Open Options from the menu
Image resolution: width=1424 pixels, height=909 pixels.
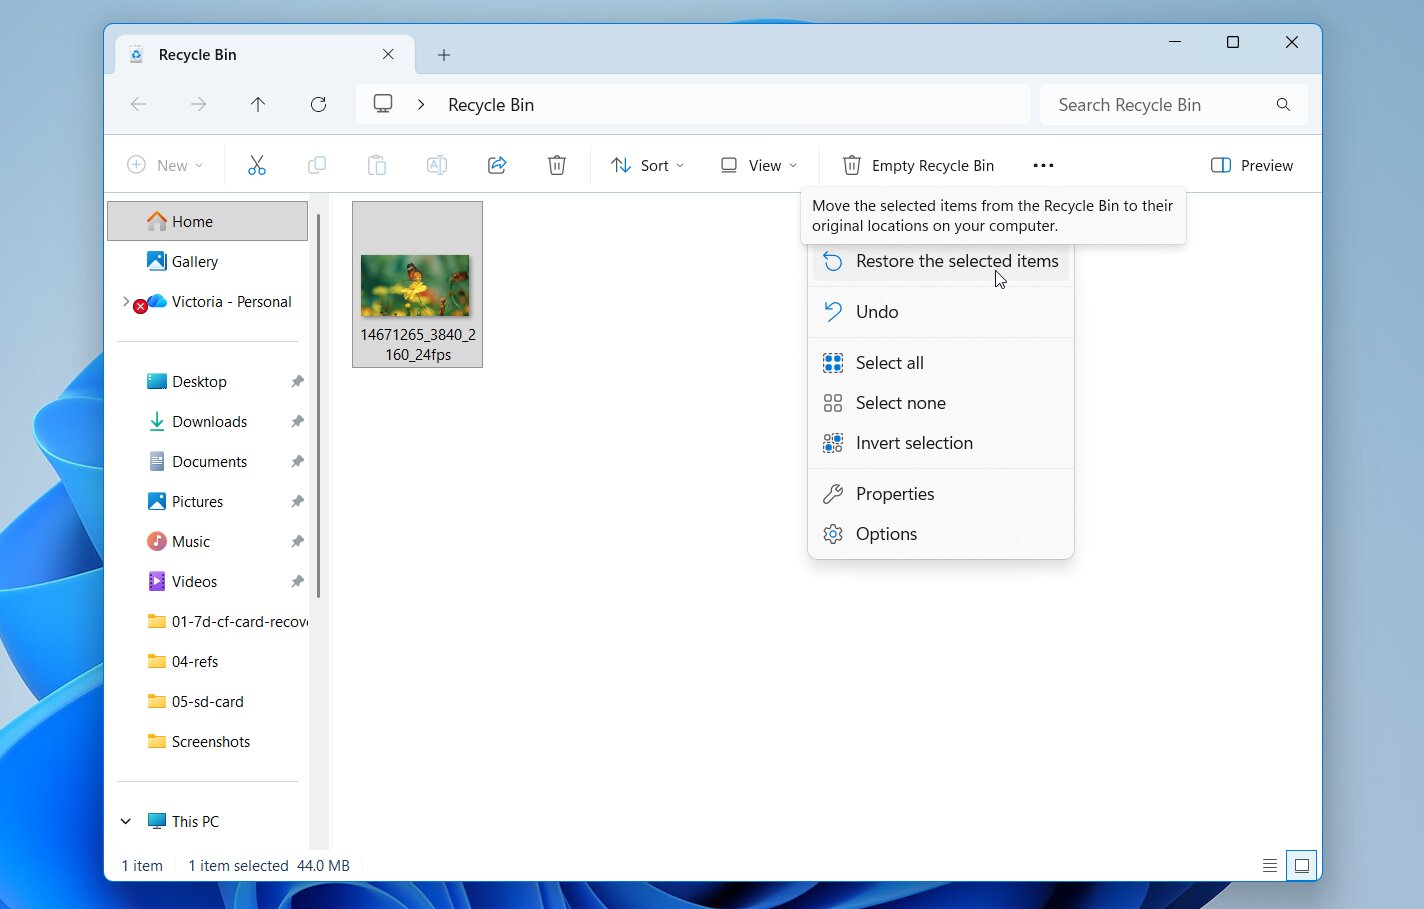coord(941,534)
